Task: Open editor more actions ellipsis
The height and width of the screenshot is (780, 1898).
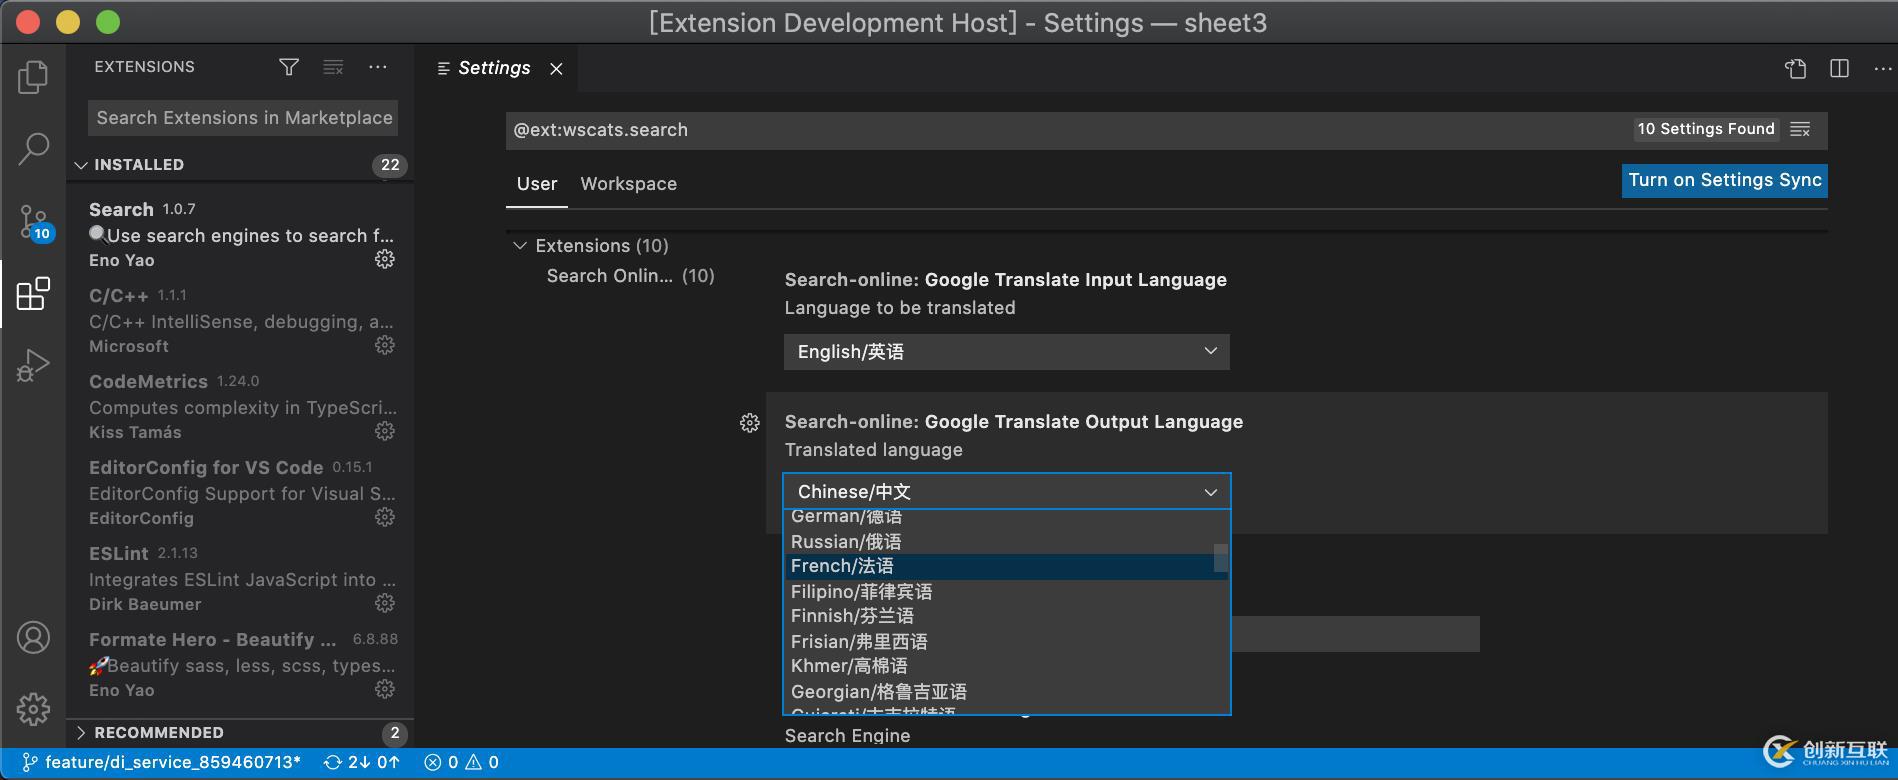Action: [1882, 68]
